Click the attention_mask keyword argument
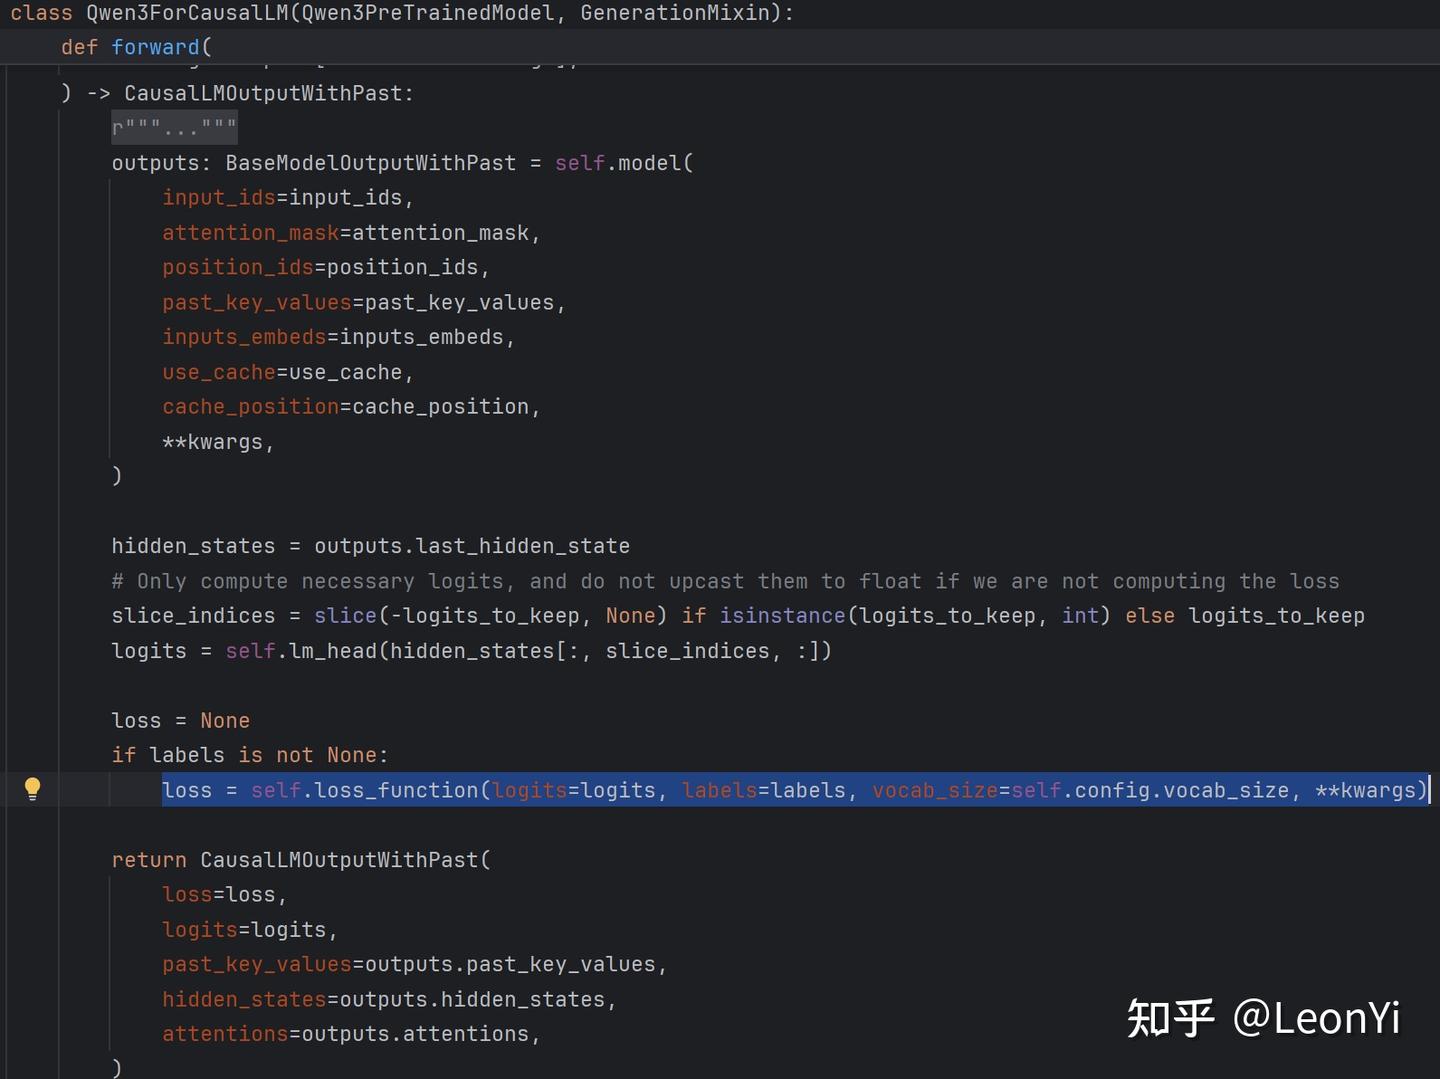 [251, 233]
